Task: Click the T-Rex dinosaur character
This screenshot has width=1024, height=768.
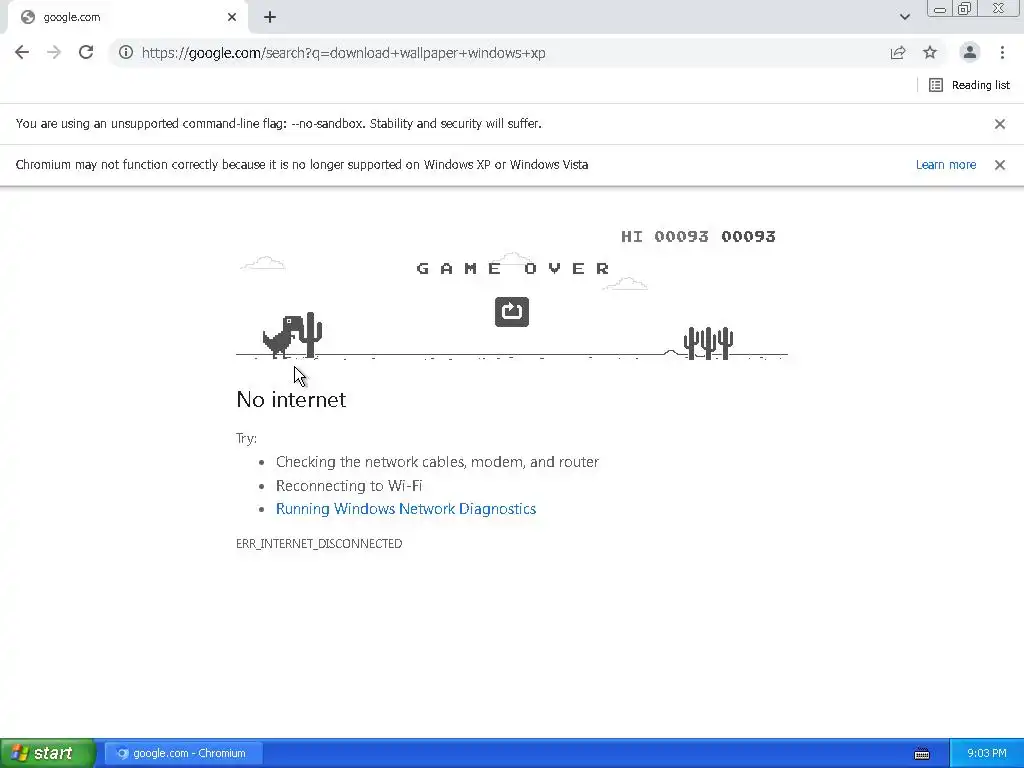Action: click(283, 336)
